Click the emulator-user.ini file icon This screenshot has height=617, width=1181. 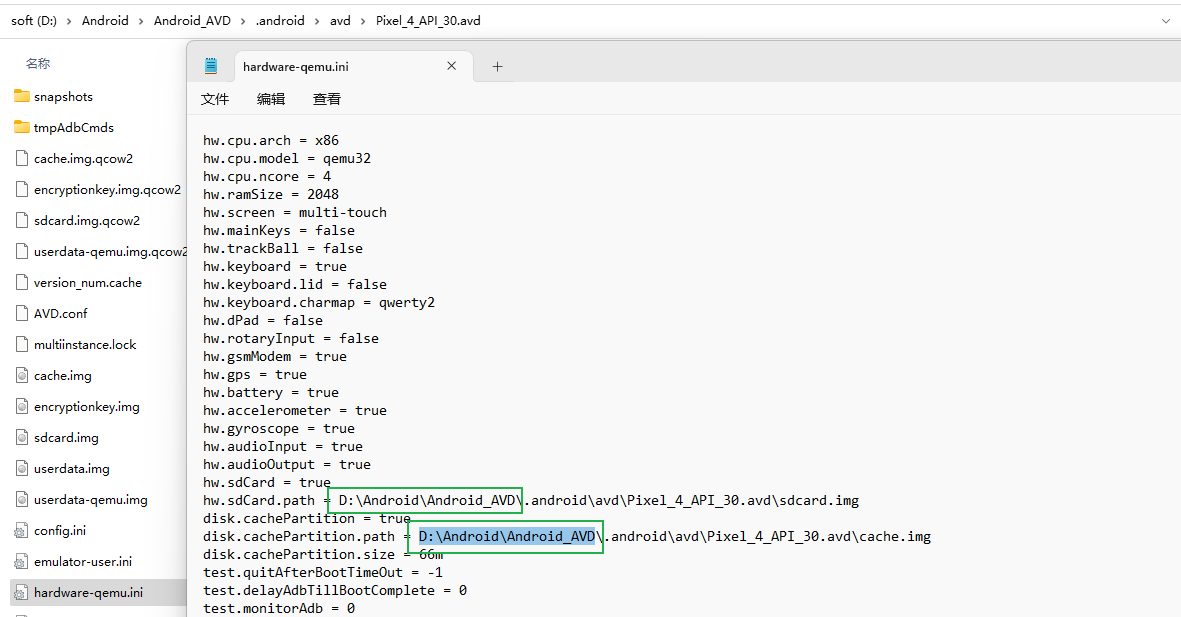click(21, 561)
